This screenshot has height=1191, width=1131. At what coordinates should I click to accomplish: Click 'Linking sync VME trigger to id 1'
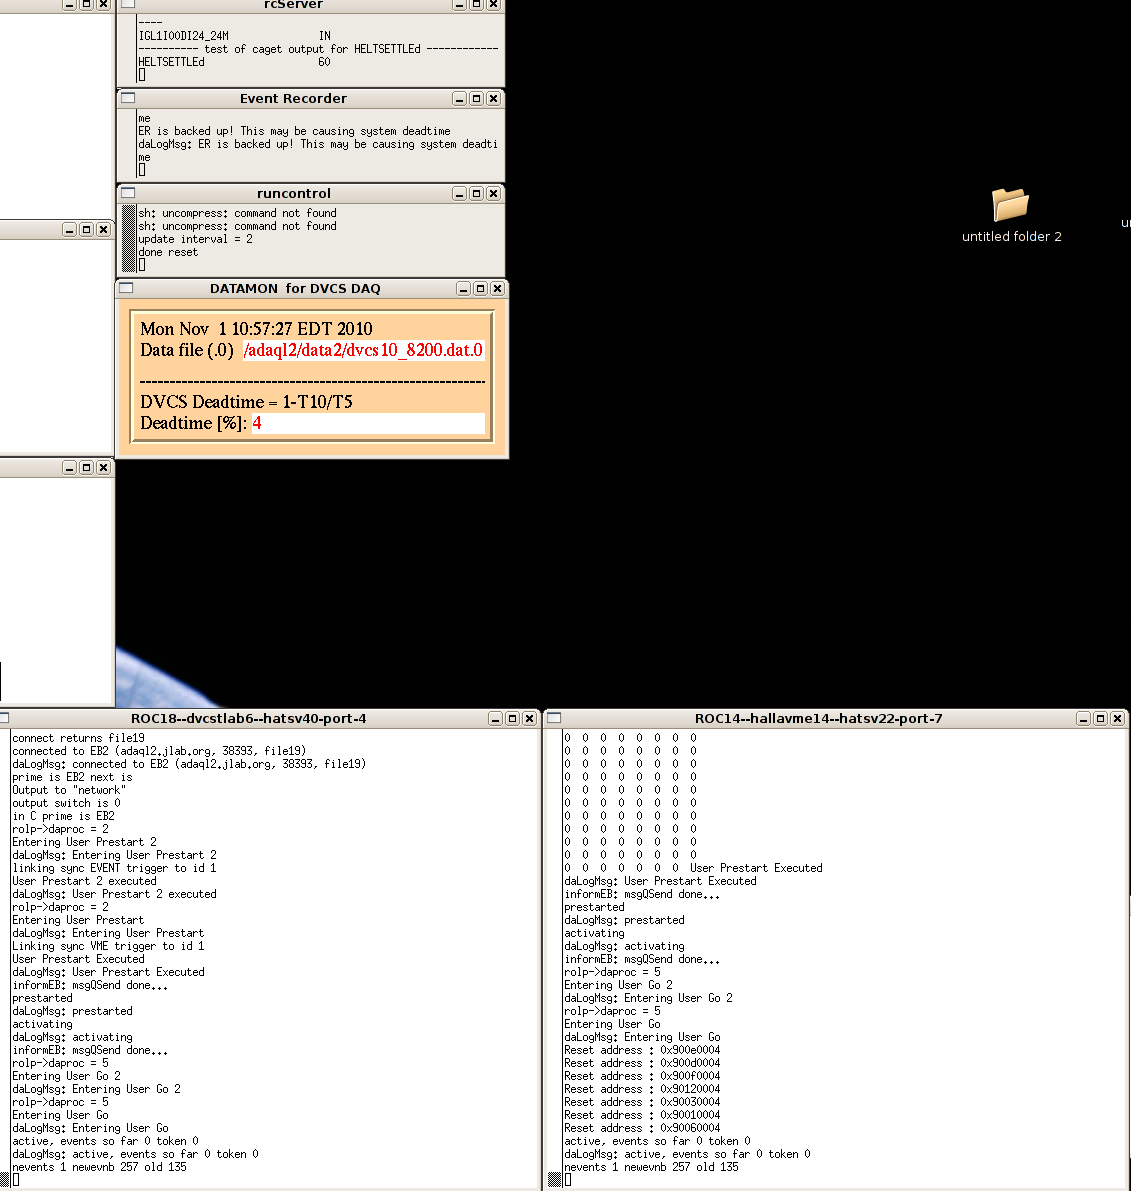click(108, 946)
